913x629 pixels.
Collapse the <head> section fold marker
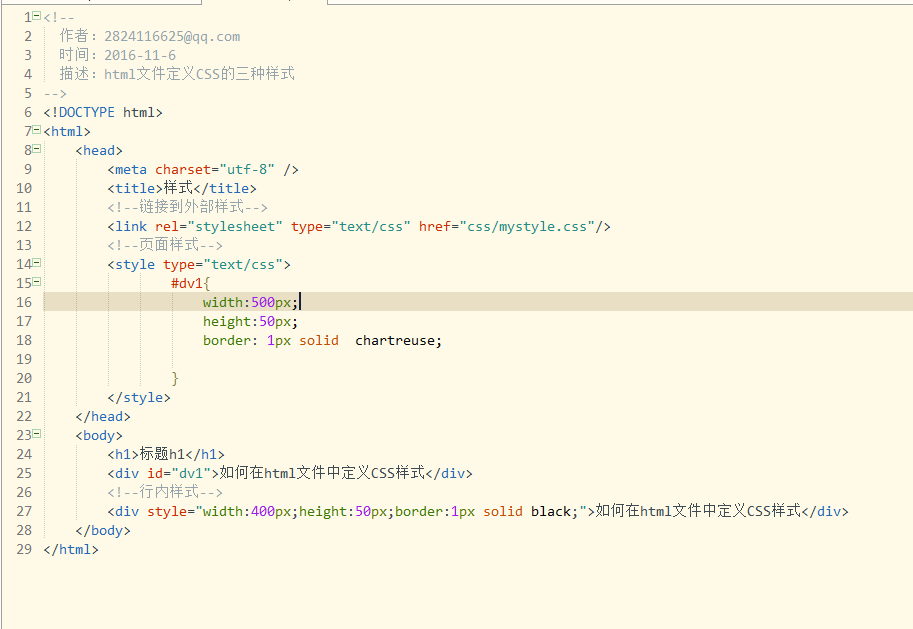point(37,149)
